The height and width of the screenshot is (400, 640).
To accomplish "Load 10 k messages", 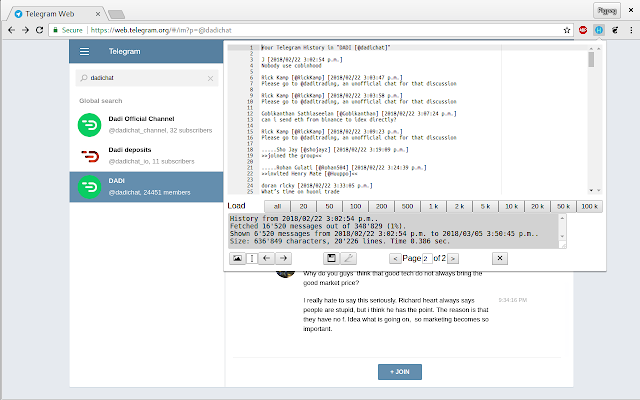I will pyautogui.click(x=511, y=206).
